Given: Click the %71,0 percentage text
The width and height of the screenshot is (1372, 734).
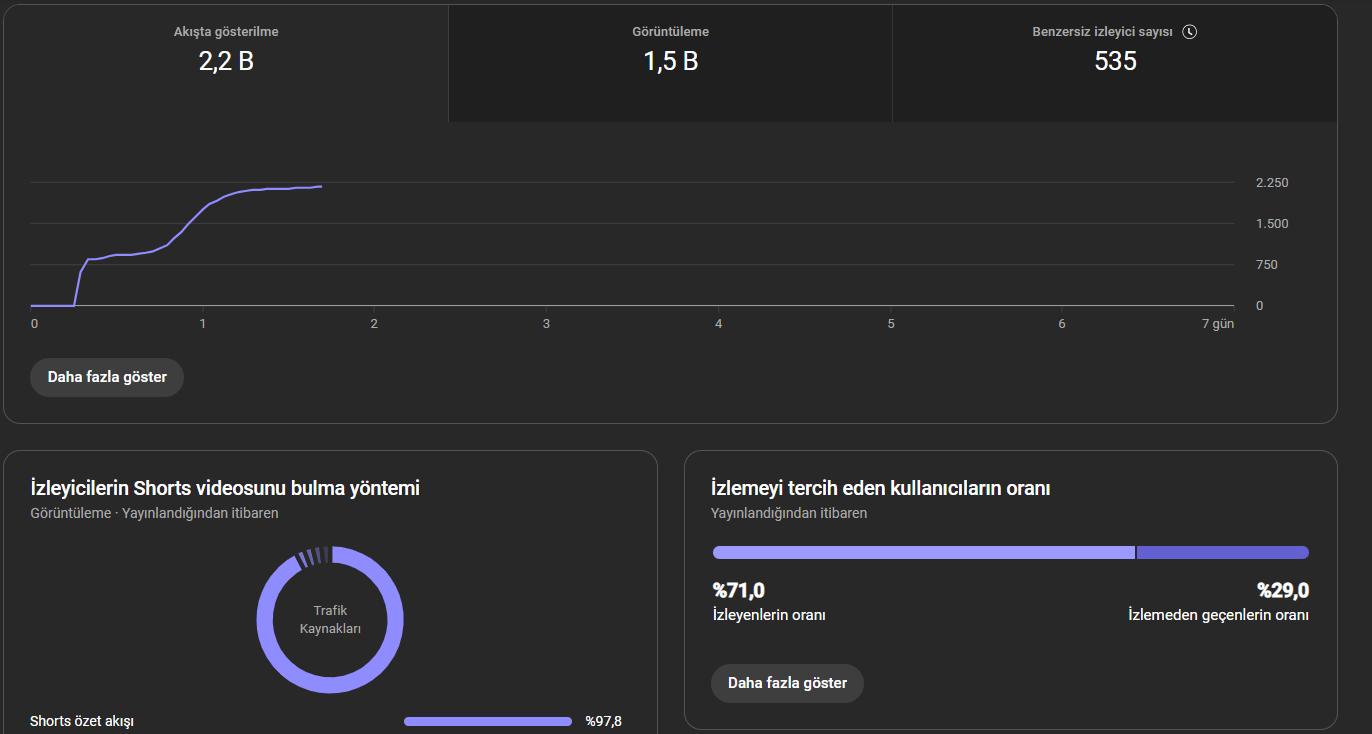Looking at the screenshot, I should (738, 591).
